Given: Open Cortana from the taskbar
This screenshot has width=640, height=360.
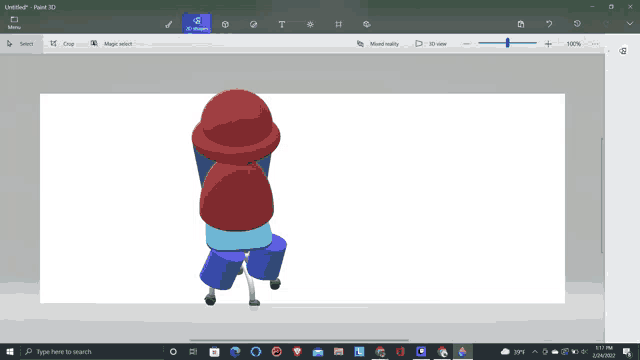Looking at the screenshot, I should coord(173,351).
